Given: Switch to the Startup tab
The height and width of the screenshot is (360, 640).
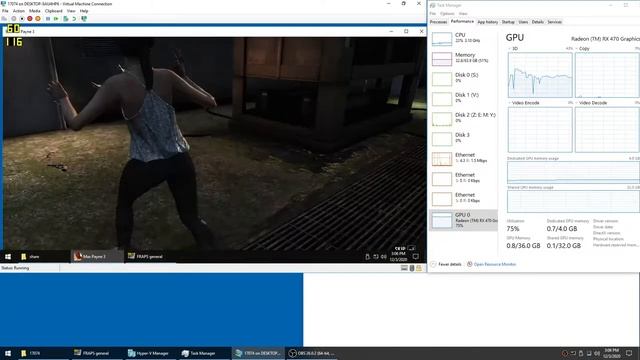Looking at the screenshot, I should pyautogui.click(x=508, y=22).
